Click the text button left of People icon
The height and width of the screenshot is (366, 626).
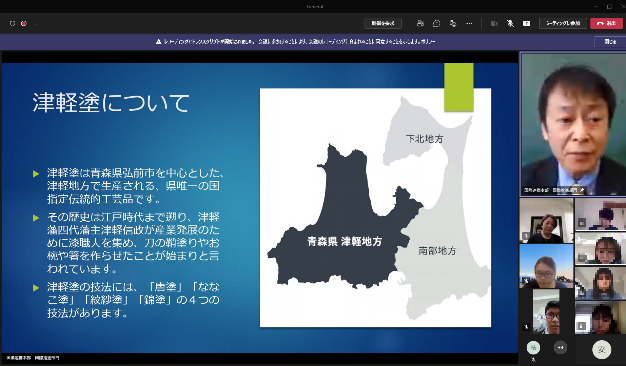point(383,24)
